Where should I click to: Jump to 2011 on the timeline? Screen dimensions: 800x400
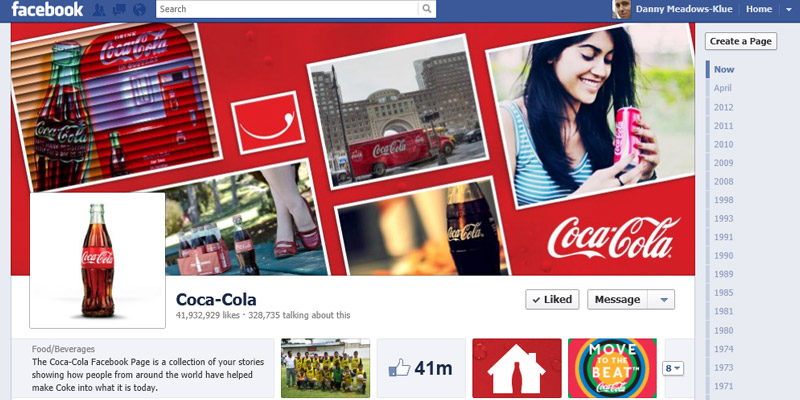[x=723, y=126]
